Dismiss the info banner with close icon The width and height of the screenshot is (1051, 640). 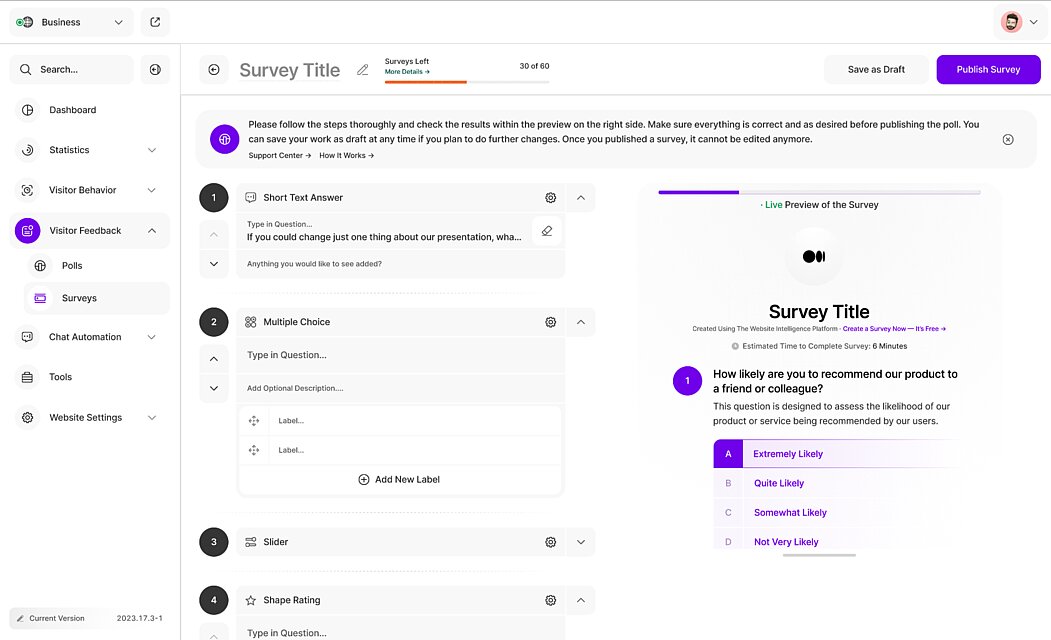(x=1008, y=139)
